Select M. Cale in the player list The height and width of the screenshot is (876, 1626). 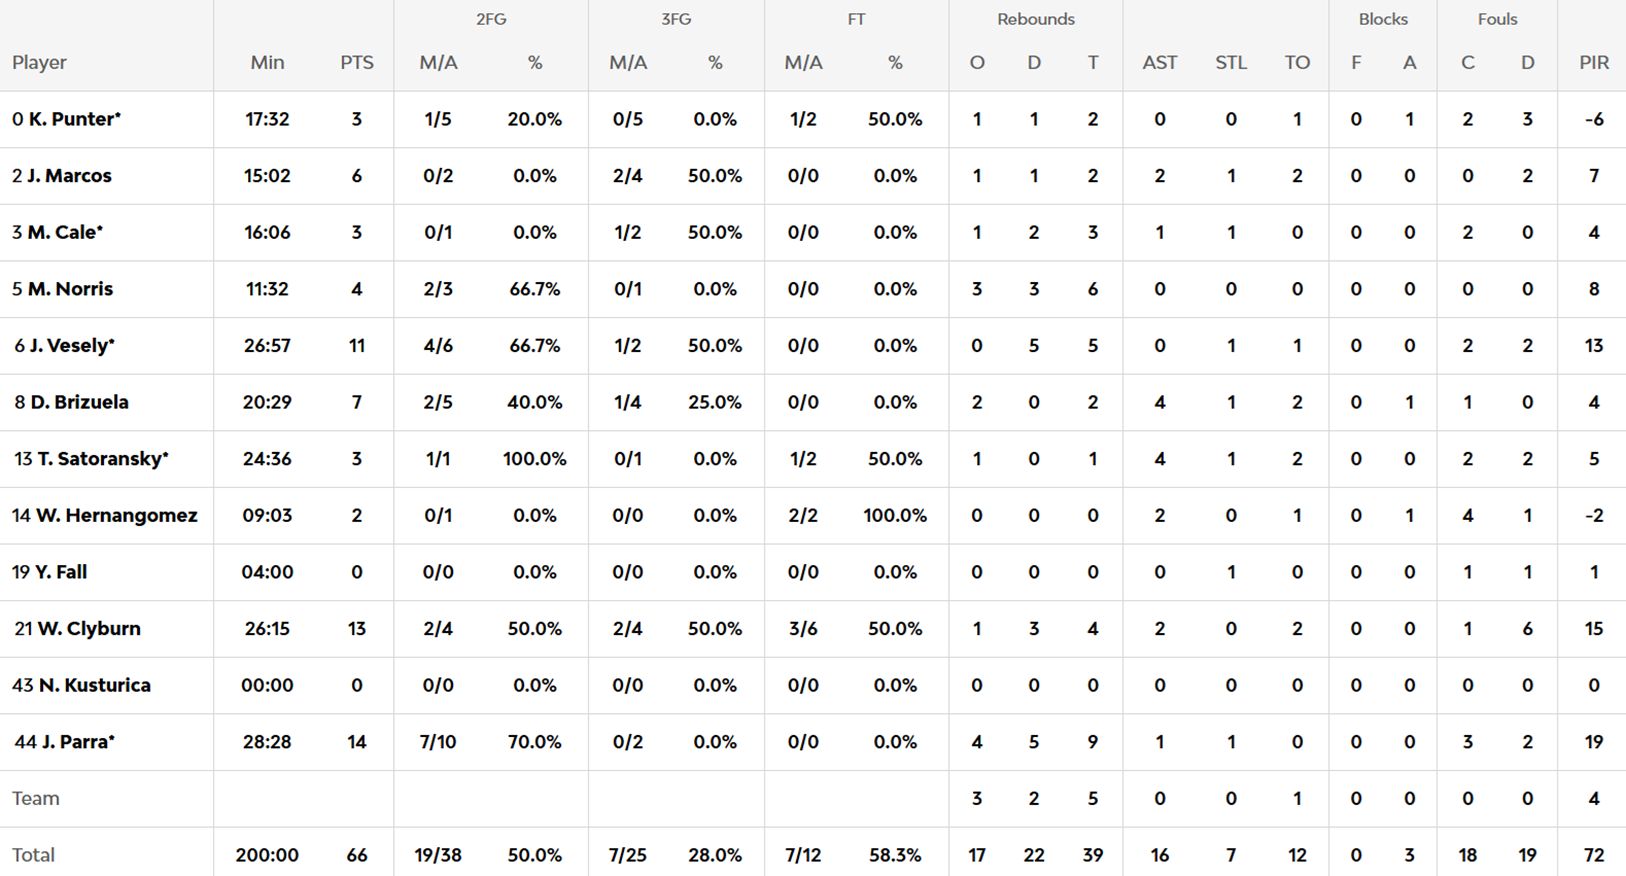65,232
